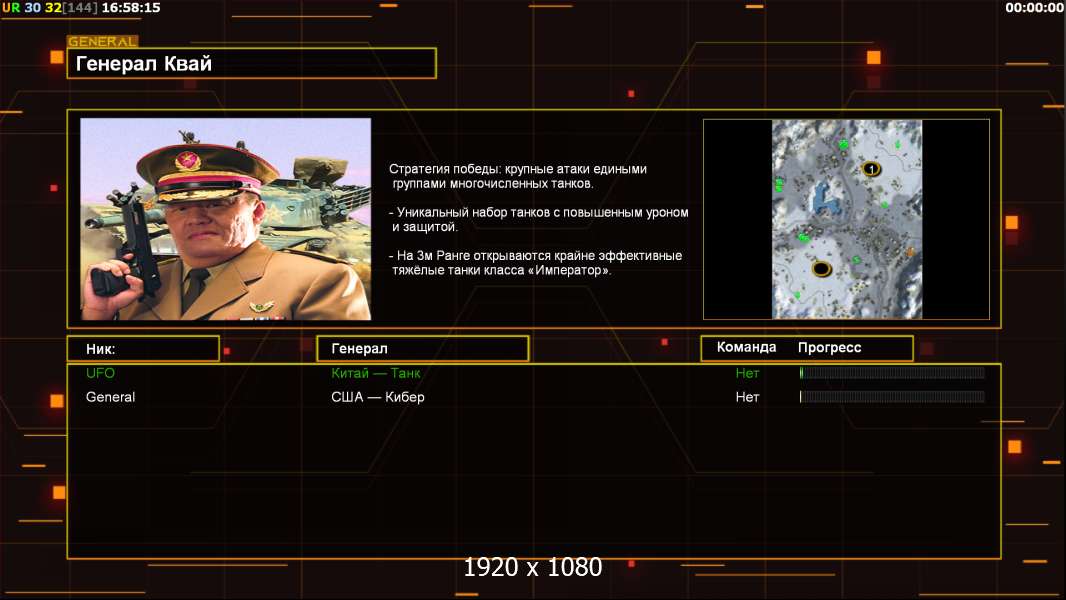Click the small 'GENERAL' label tag

(x=103, y=41)
